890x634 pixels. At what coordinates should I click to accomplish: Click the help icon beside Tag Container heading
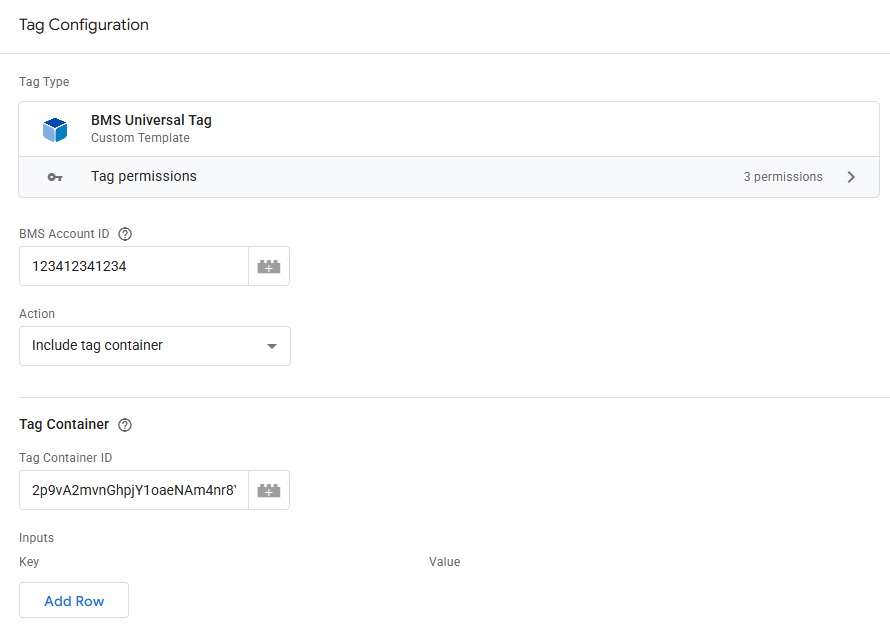click(x=125, y=424)
